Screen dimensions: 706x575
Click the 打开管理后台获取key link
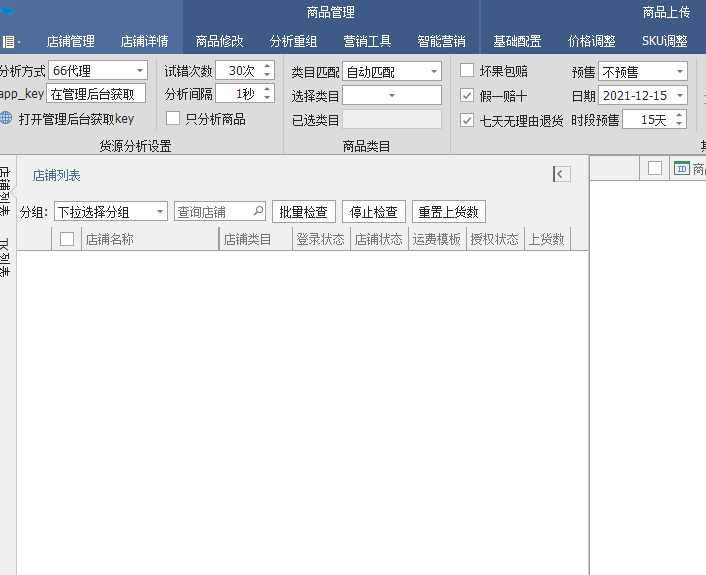click(x=76, y=119)
